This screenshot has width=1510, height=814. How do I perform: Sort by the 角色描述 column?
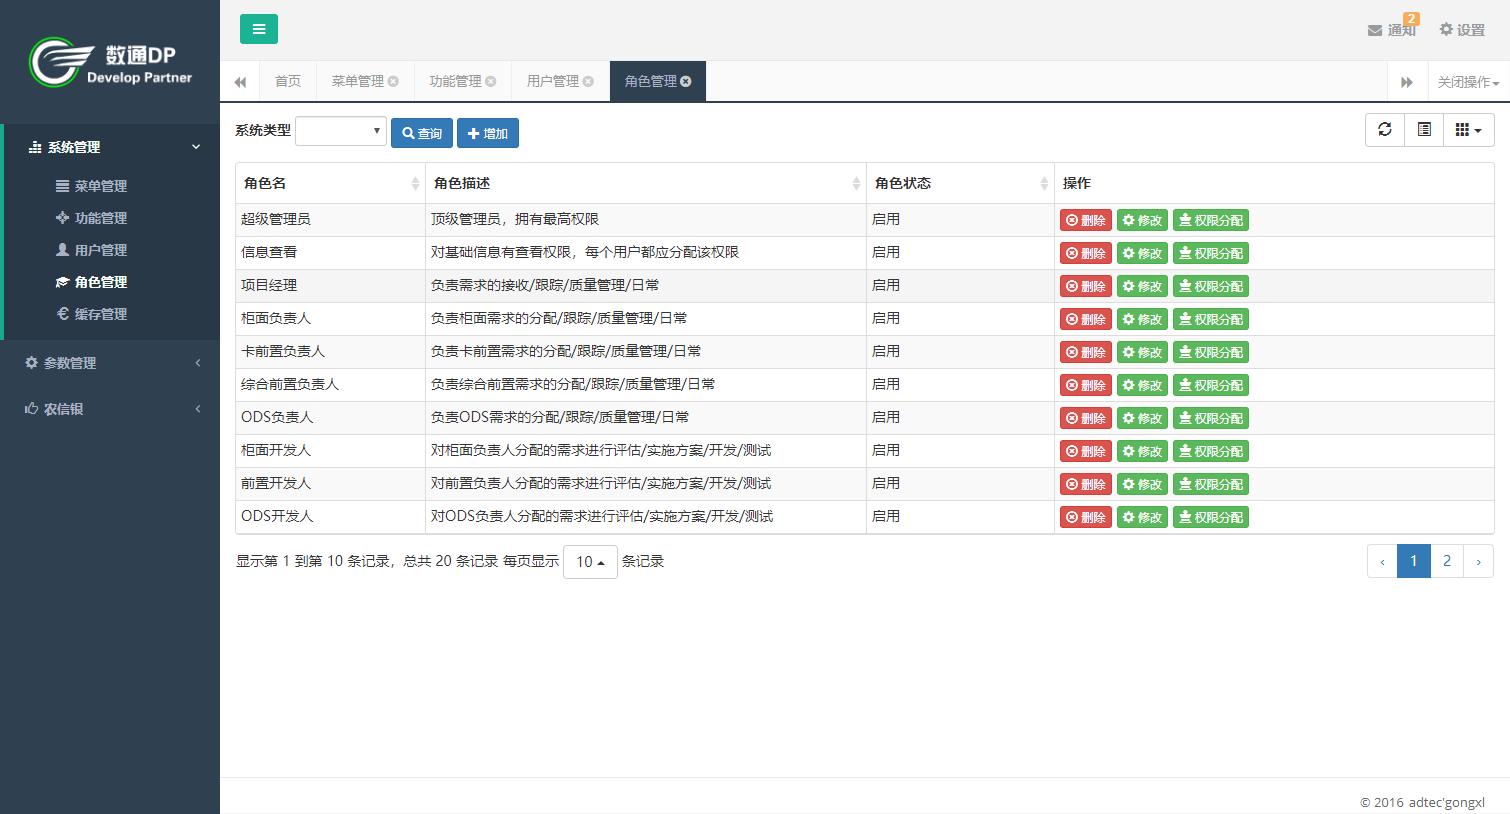[x=646, y=183]
